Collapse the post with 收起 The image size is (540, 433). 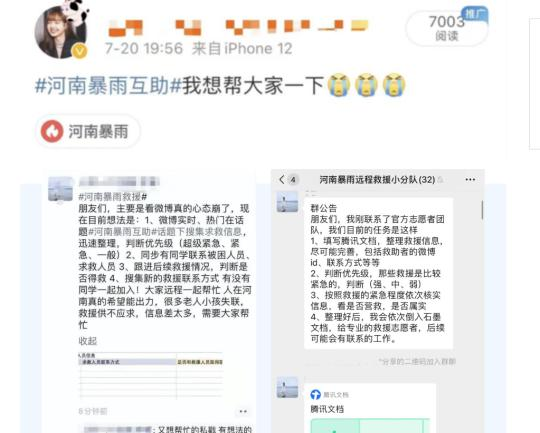click(x=88, y=341)
